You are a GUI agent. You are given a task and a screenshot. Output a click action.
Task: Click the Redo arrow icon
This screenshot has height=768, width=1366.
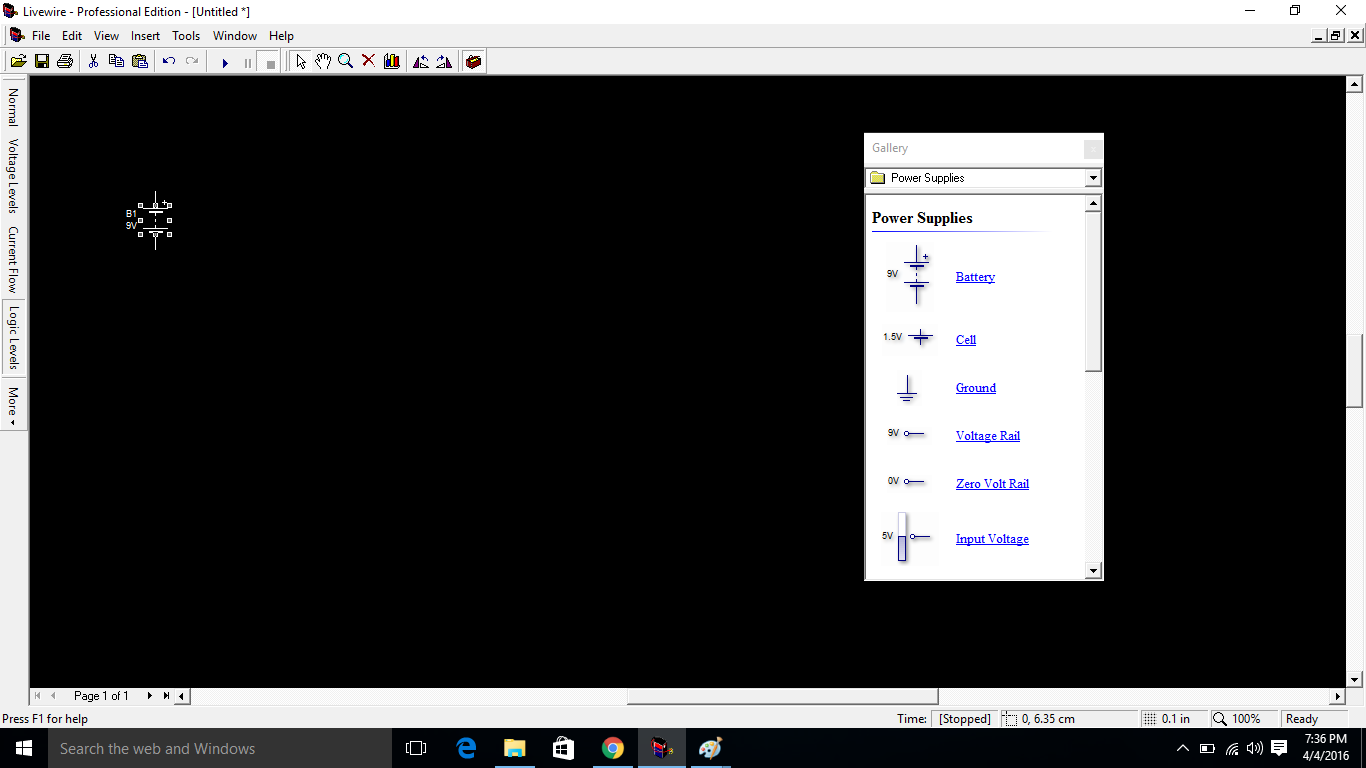192,62
